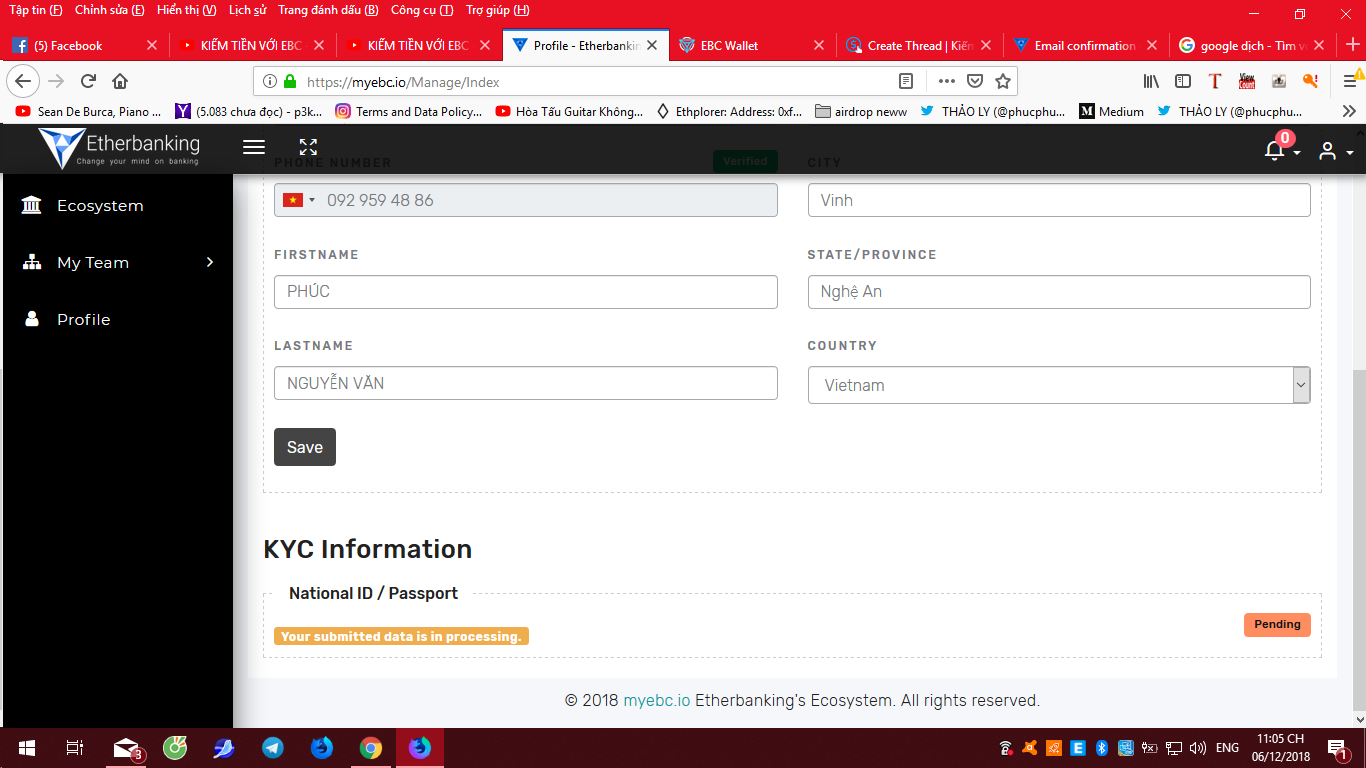Click the browser forward arrow
This screenshot has height=768, width=1366.
coord(56,81)
